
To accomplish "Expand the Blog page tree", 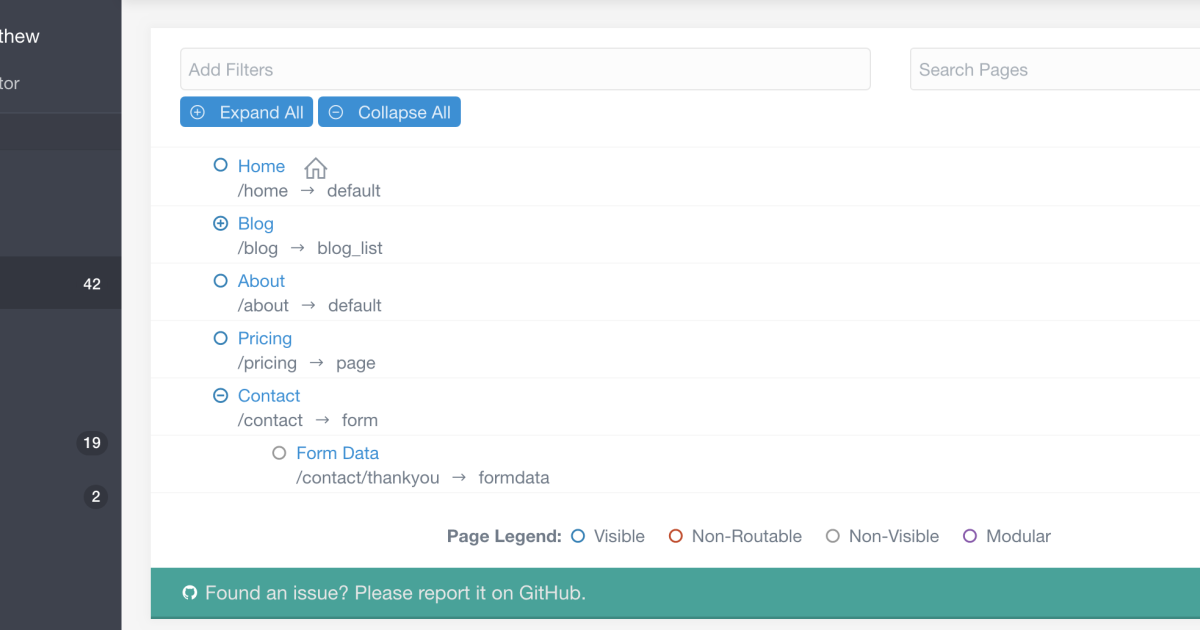I will (x=221, y=224).
